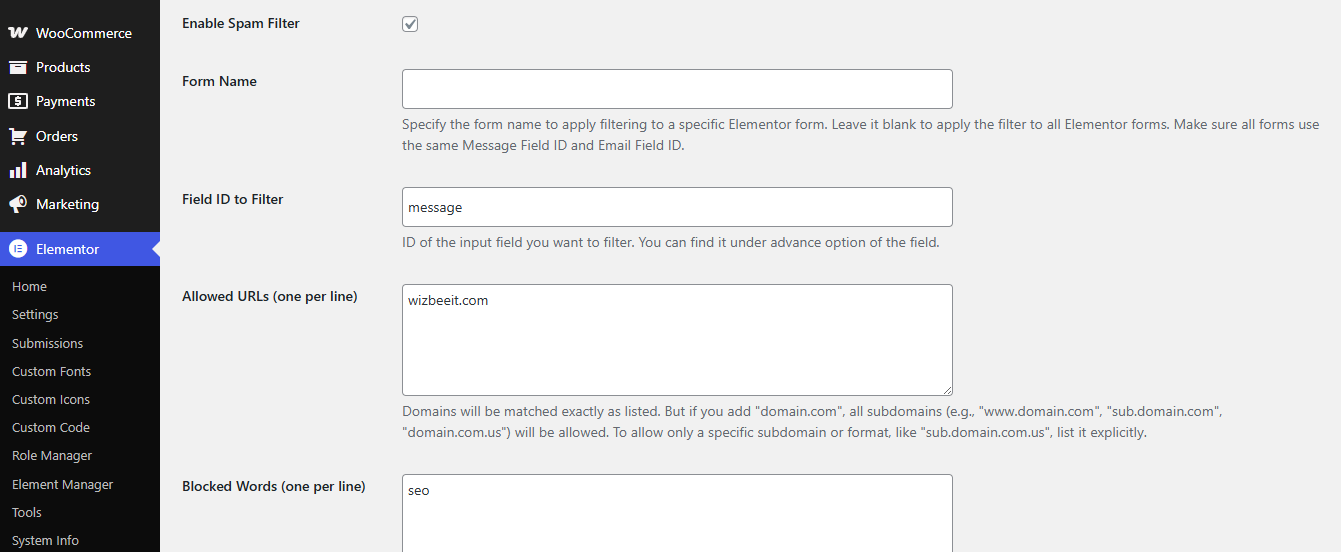
Task: Click the Field ID to Filter input
Action: click(677, 207)
